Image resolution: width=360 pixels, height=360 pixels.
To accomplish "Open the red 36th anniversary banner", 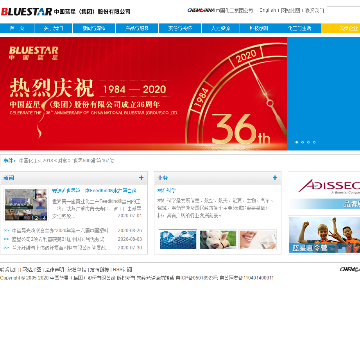I will pyautogui.click(x=143, y=93).
